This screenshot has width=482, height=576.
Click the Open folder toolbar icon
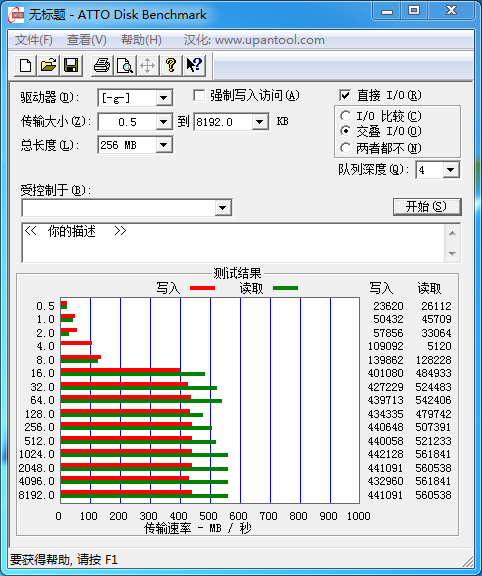(48, 66)
